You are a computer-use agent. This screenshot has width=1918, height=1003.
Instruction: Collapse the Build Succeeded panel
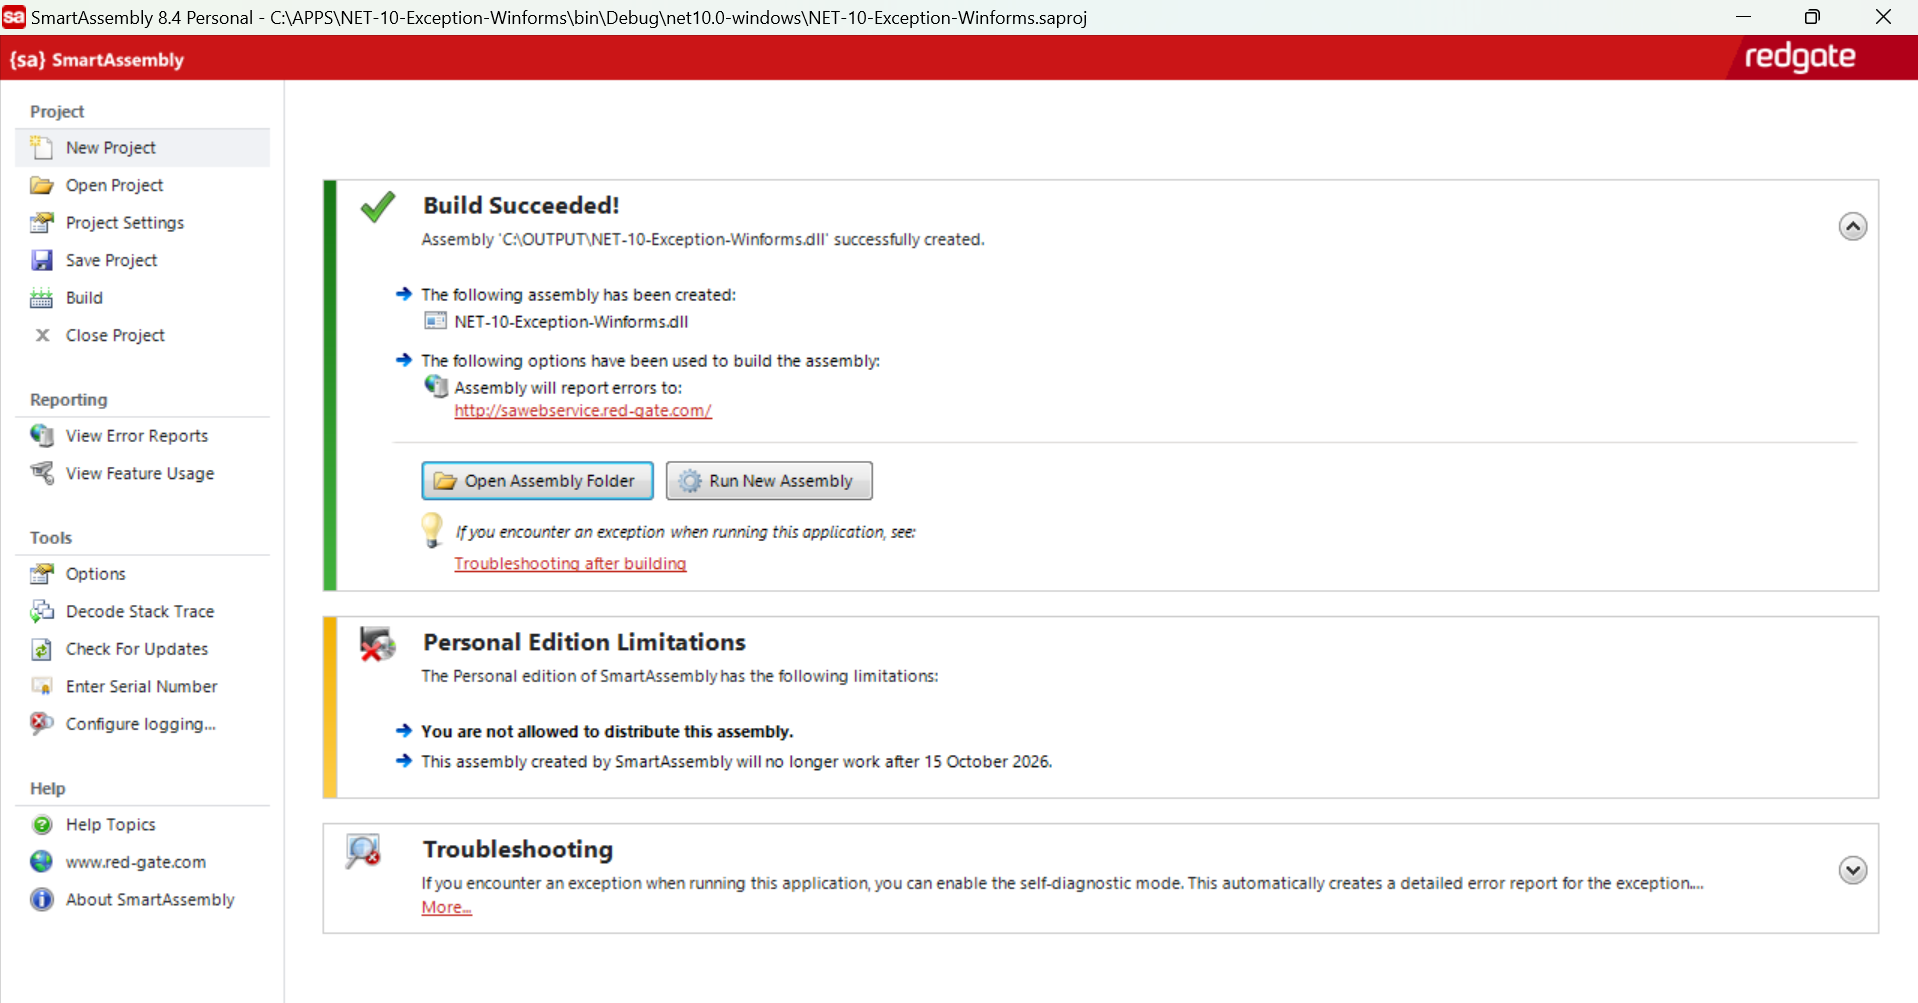click(x=1852, y=227)
